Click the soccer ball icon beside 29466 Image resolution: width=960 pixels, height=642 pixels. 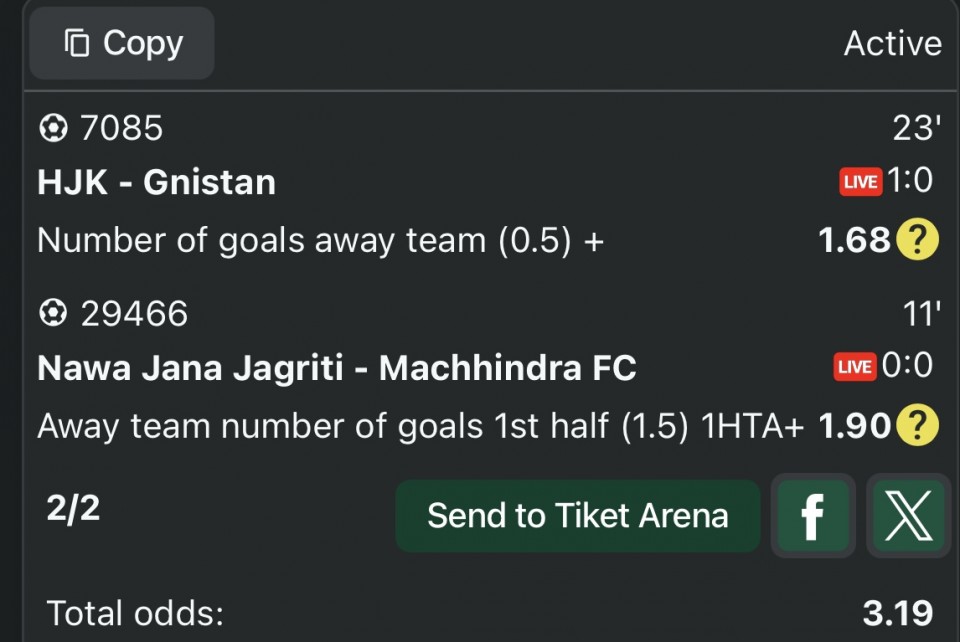(52, 314)
